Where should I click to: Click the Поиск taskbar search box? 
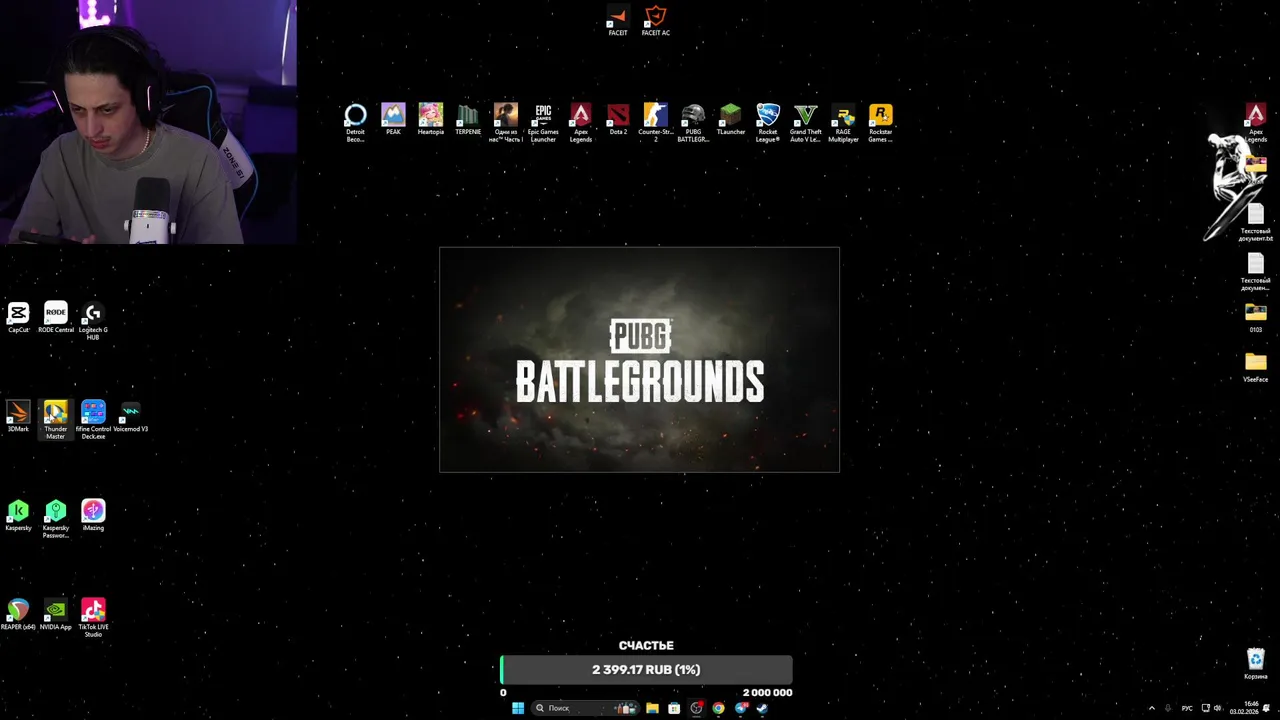coord(587,708)
